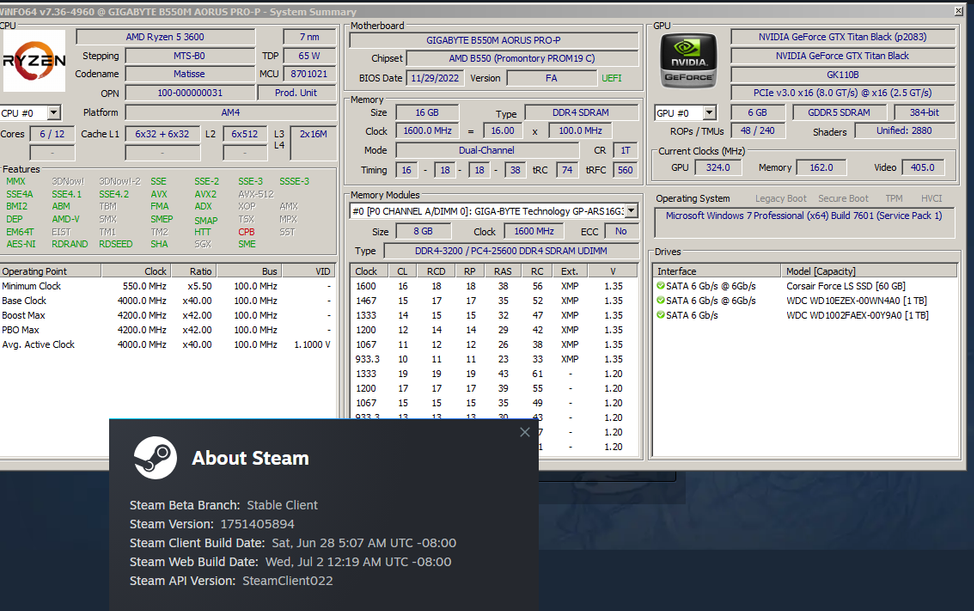Click the PCIe v3.0 x16 bus field

pyautogui.click(x=842, y=93)
